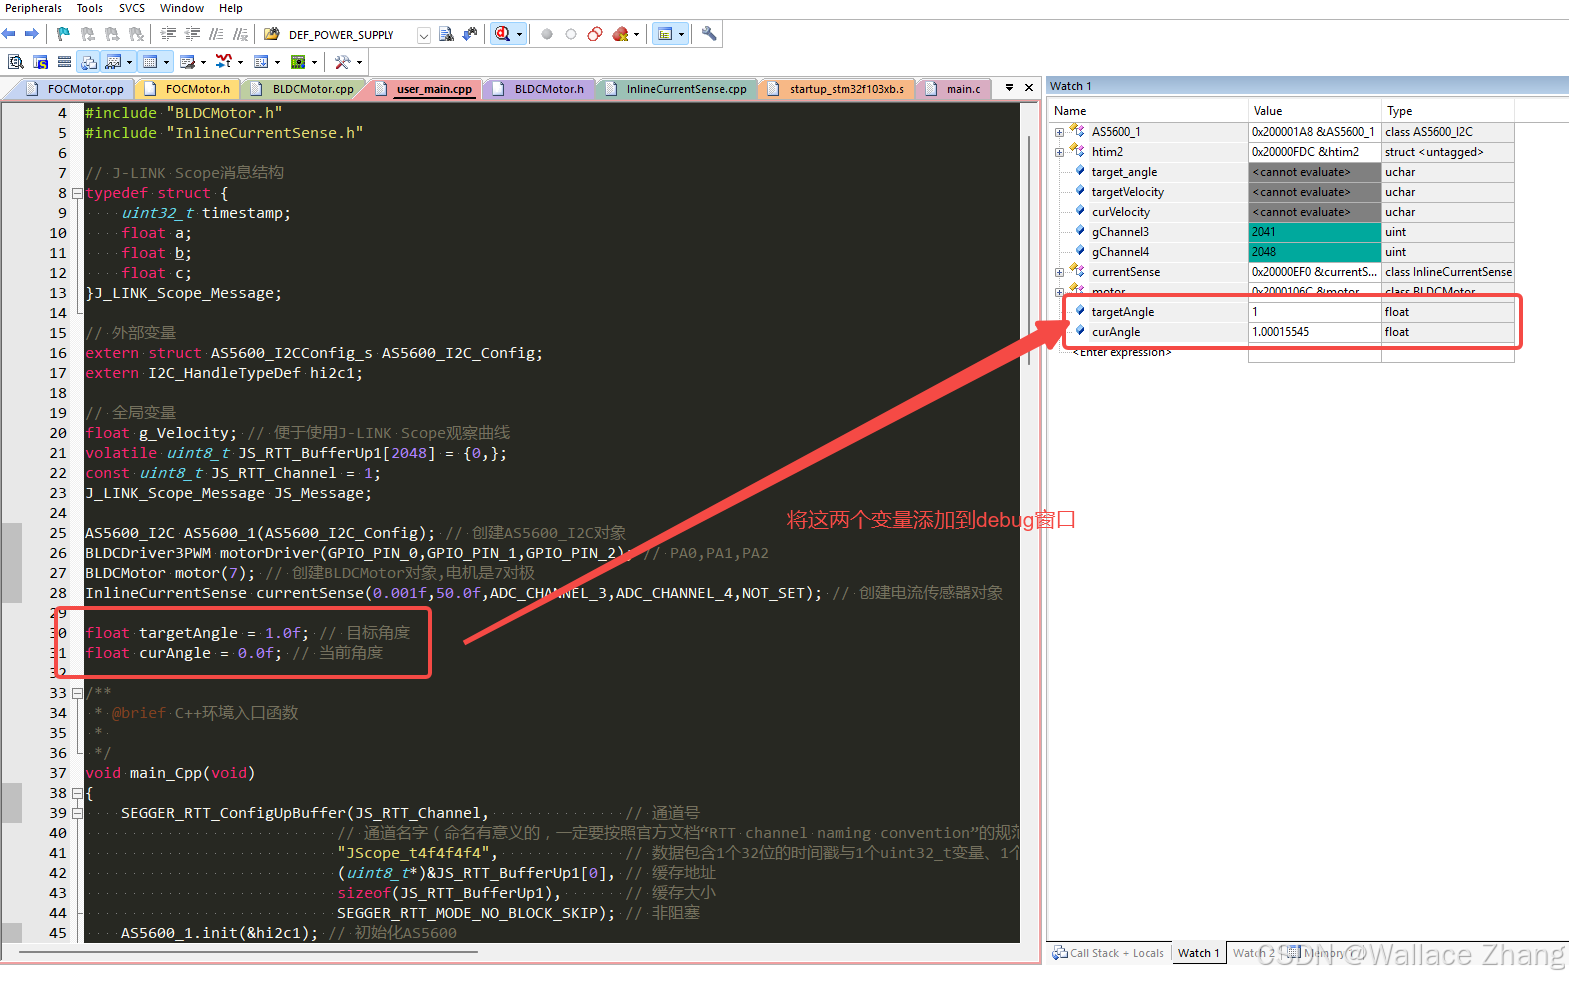Switch to main.c tab

click(x=954, y=89)
